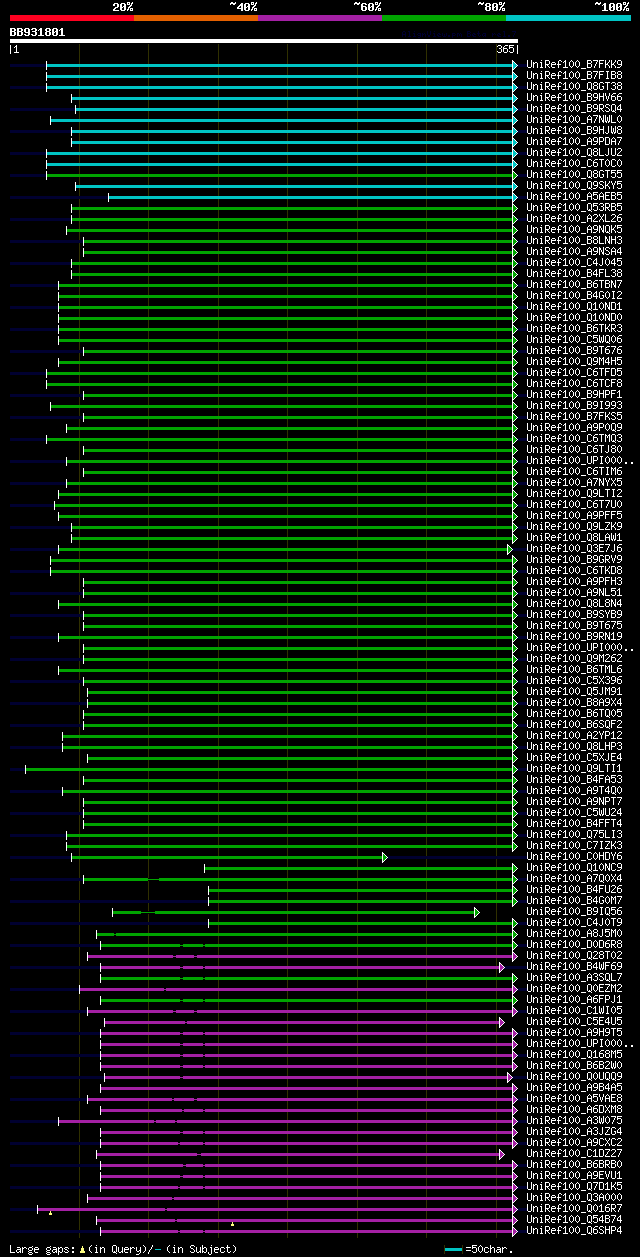640x1257 pixels.
Task: Pick the UniRef100_Q53RB5 hit
Action: [x=574, y=208]
